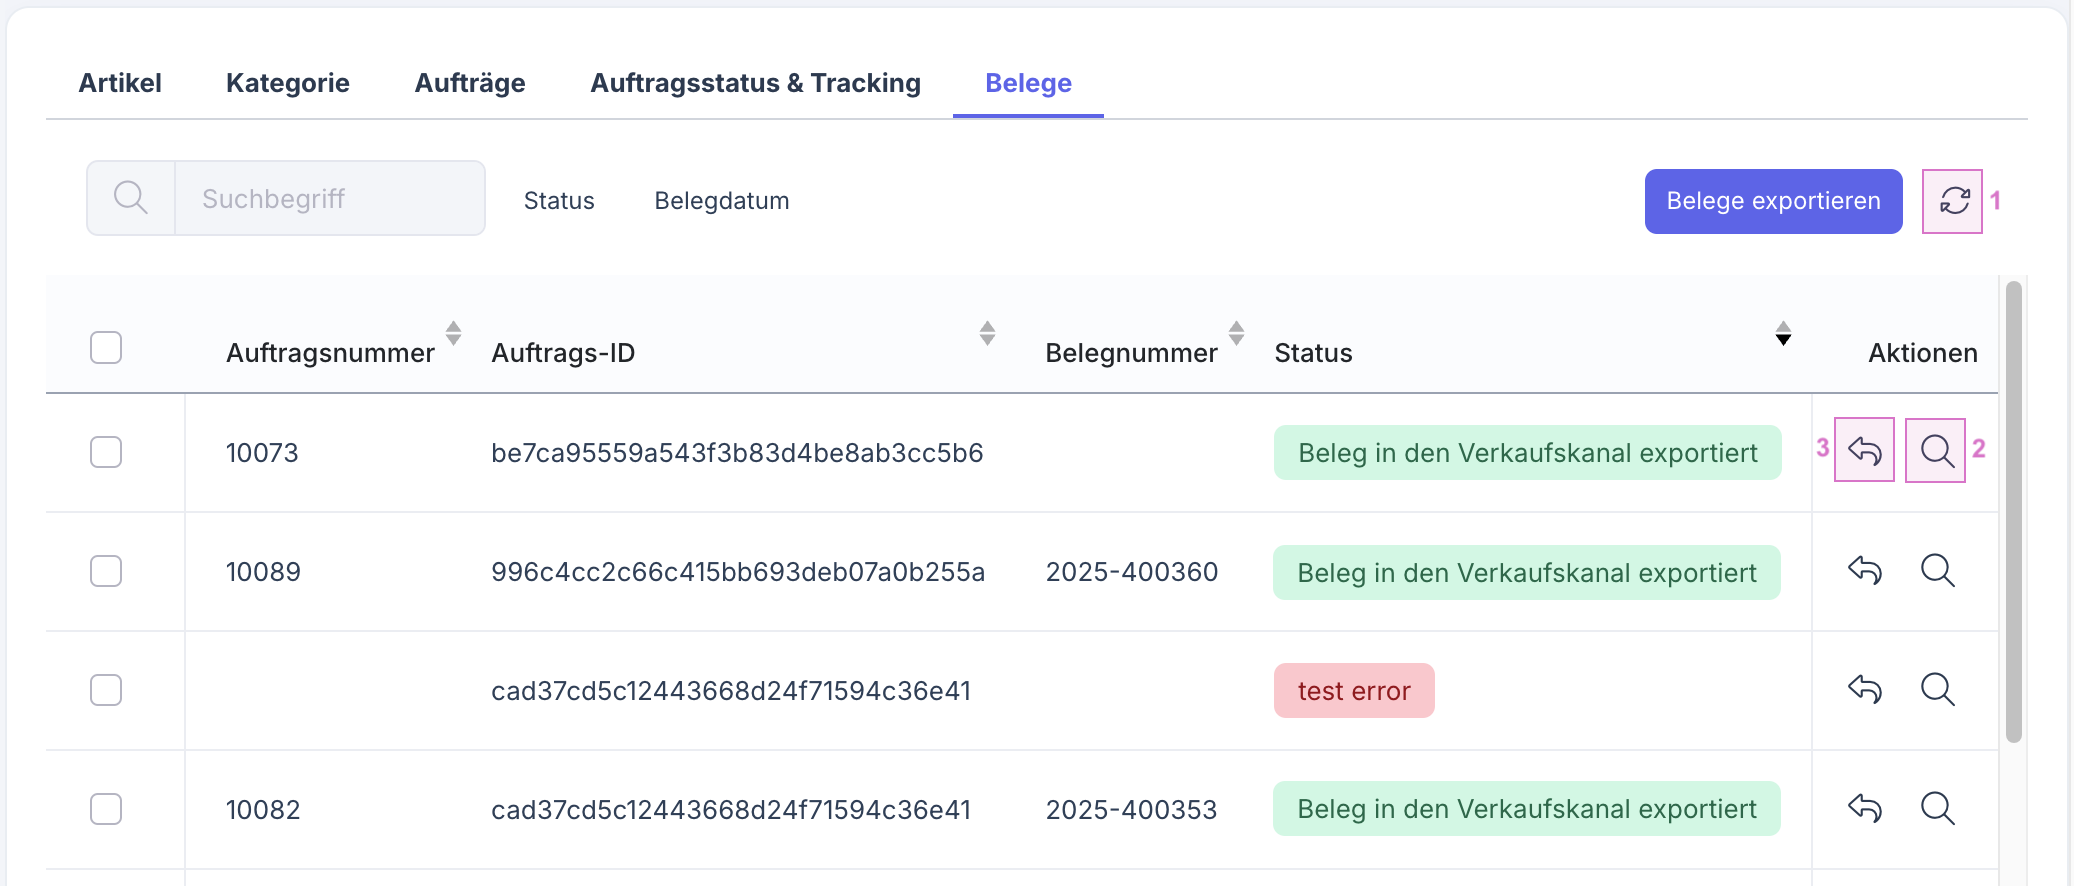Click the refresh/sync icon near Belege exportieren
The image size is (2074, 886).
tap(1954, 201)
